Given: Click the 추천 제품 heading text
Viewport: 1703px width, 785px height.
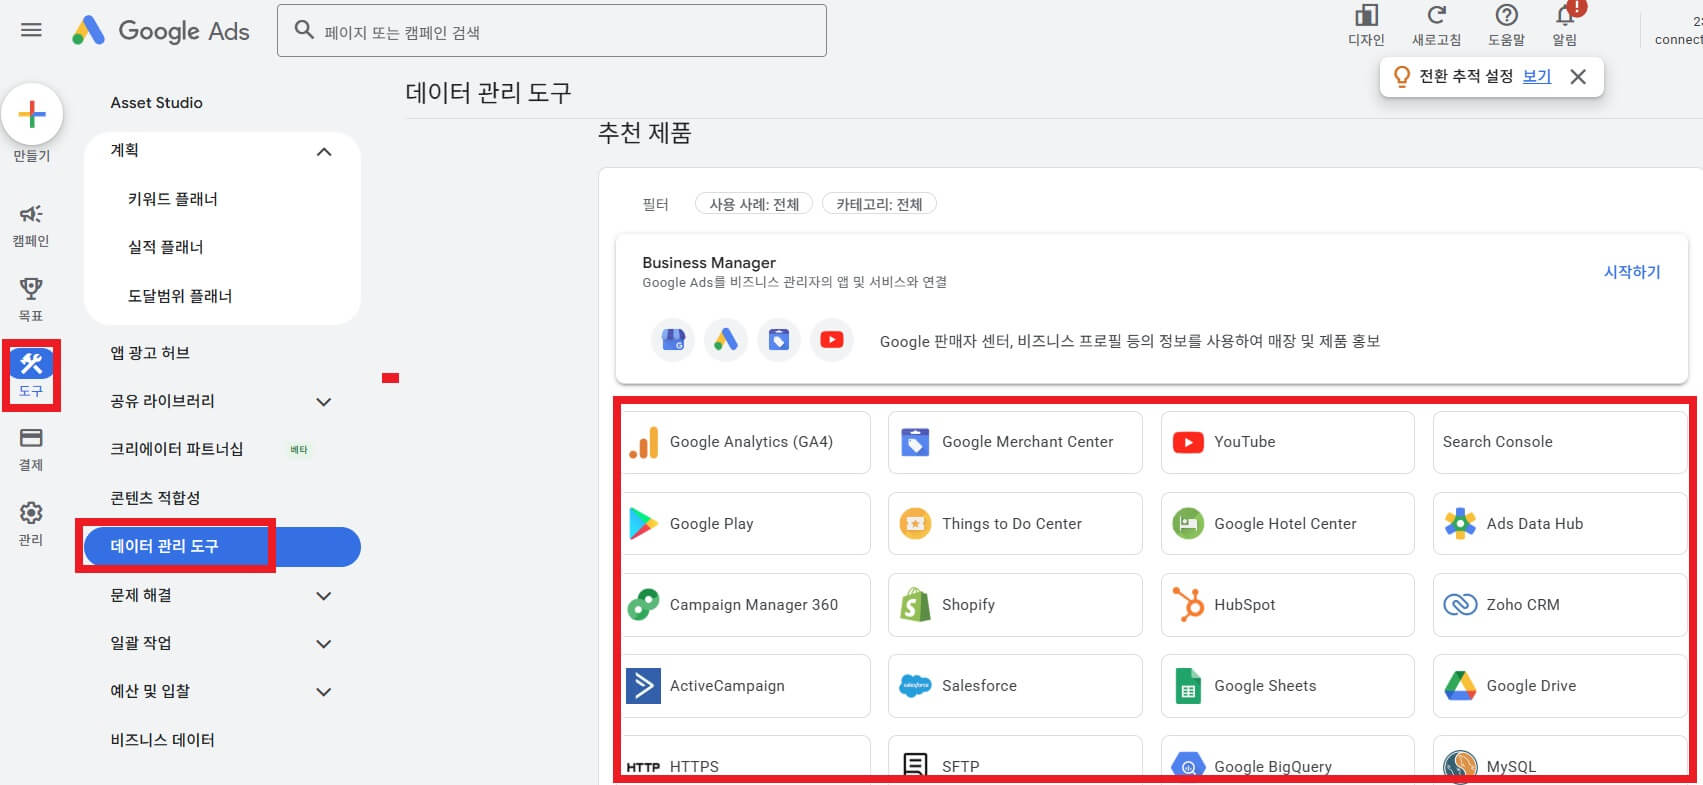Looking at the screenshot, I should 645,133.
